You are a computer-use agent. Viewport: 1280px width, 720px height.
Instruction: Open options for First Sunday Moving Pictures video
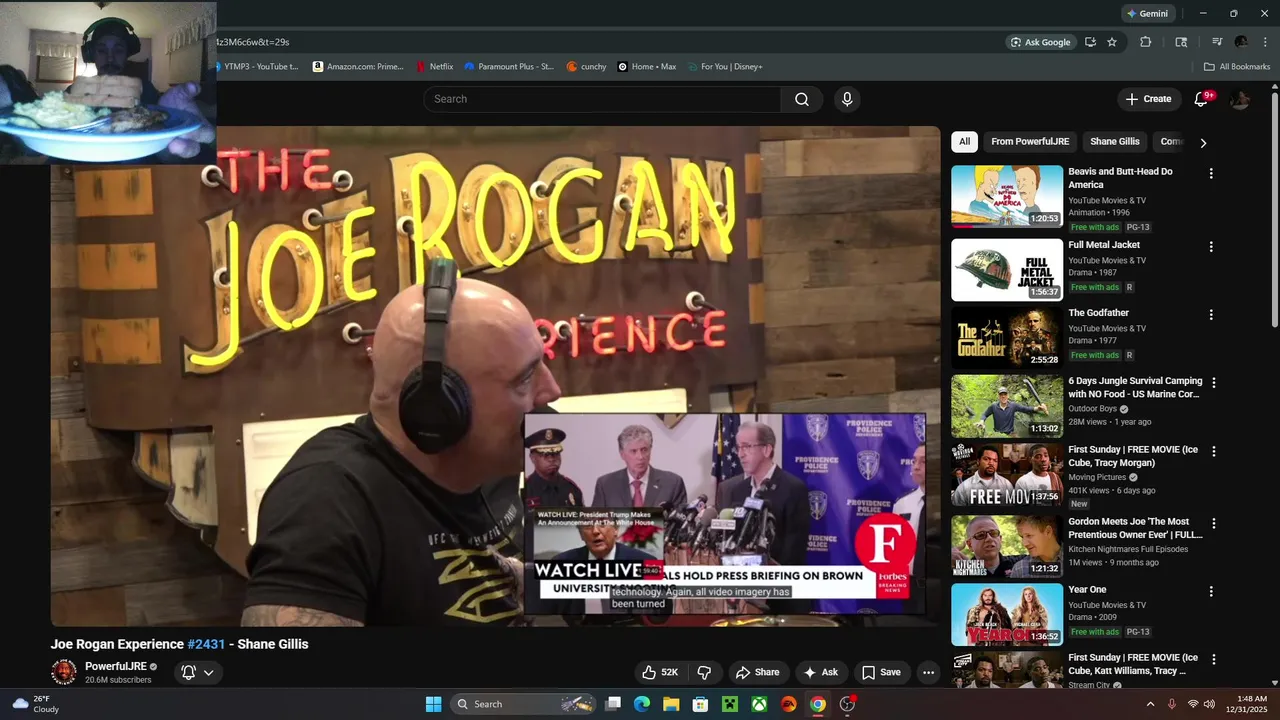1214,451
